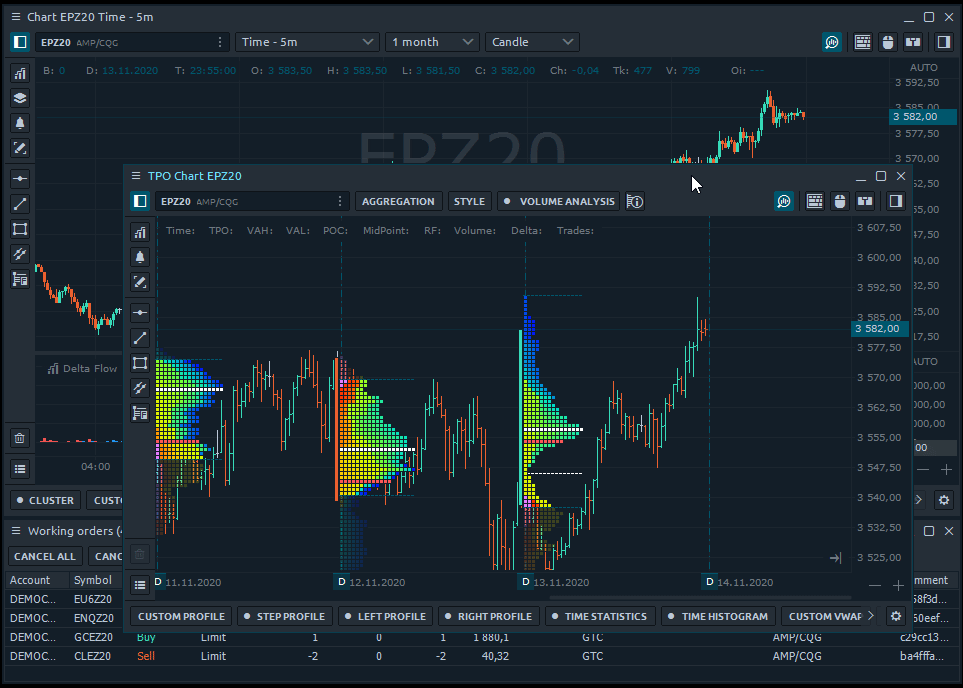Viewport: 963px width, 688px height.
Task: Toggle the Step Profile option
Action: click(284, 617)
